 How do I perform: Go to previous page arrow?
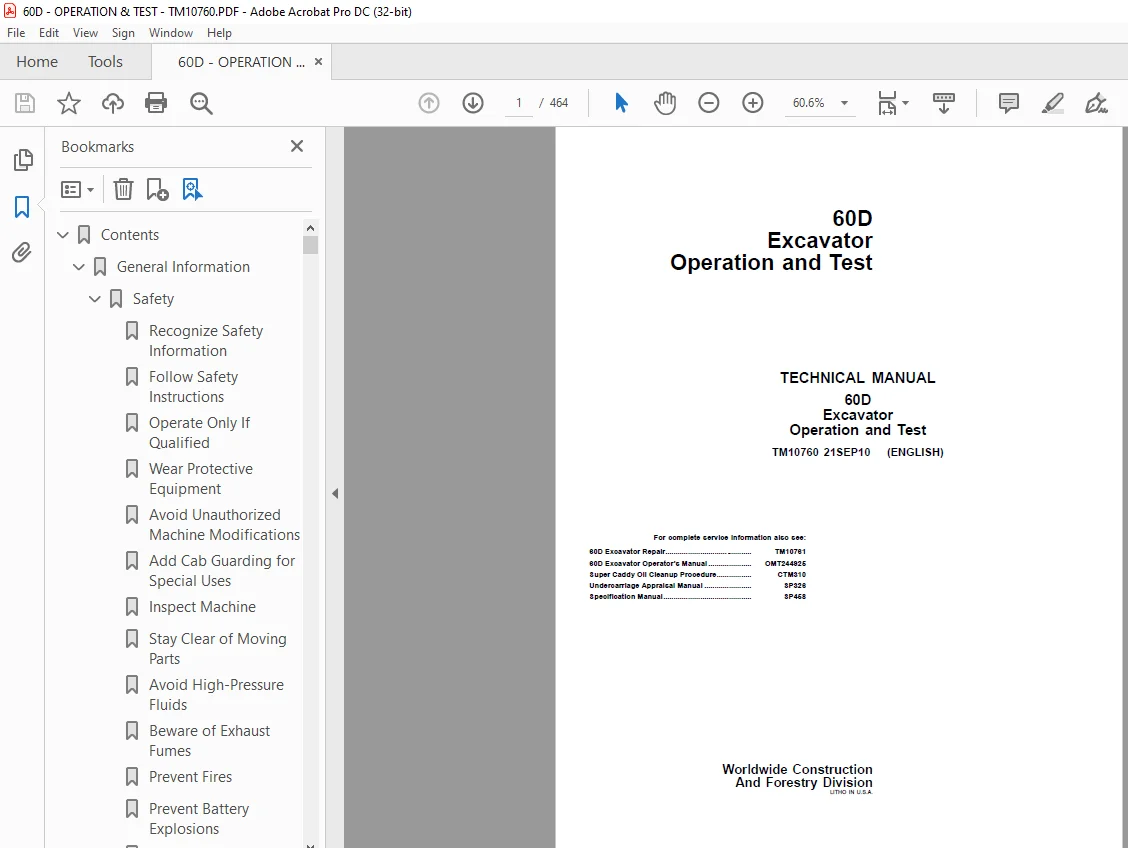pyautogui.click(x=429, y=103)
